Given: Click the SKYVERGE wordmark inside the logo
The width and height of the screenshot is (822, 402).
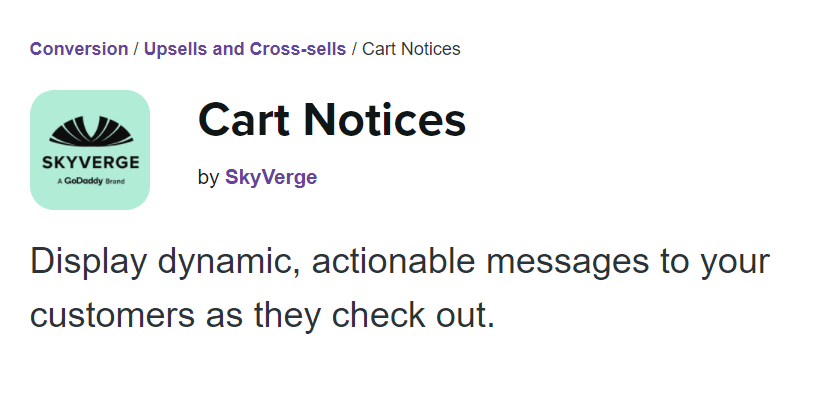Looking at the screenshot, I should [91, 162].
